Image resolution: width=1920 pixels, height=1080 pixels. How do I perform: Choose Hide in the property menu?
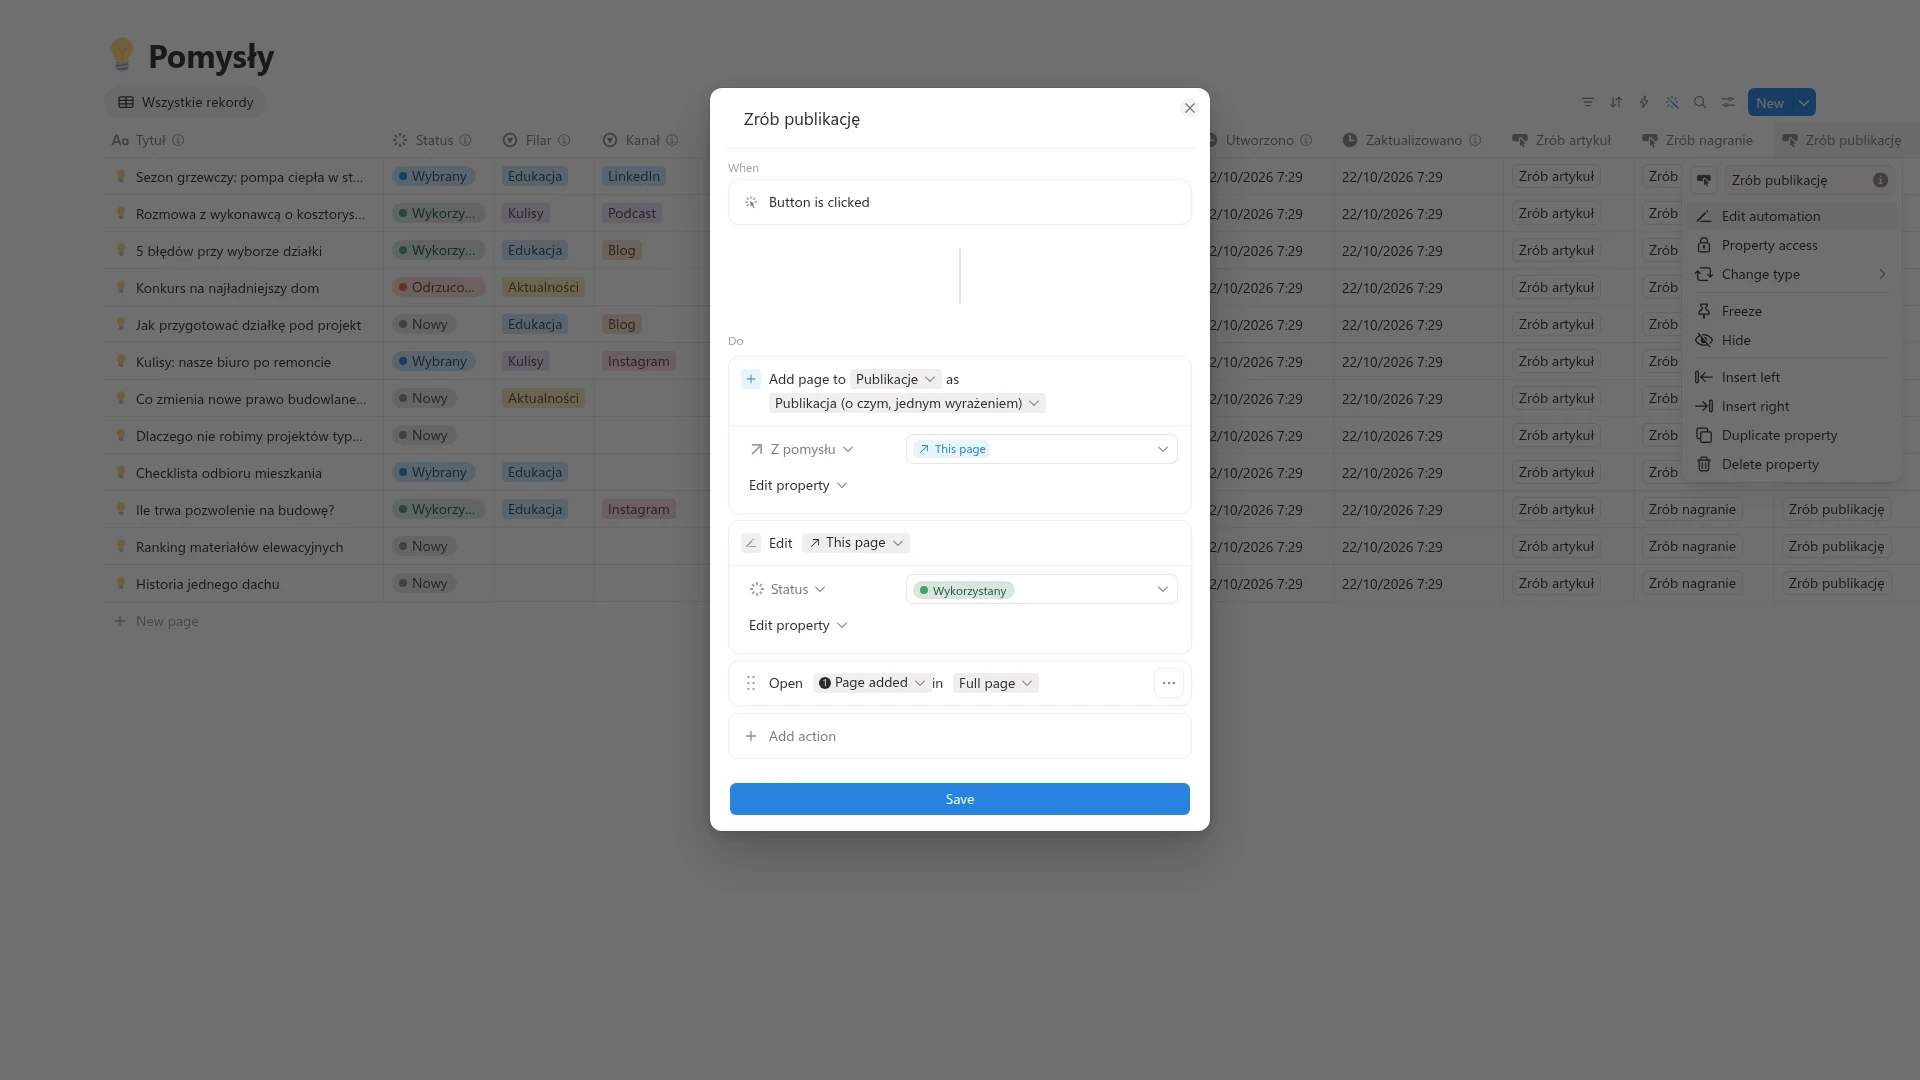[x=1792, y=340]
